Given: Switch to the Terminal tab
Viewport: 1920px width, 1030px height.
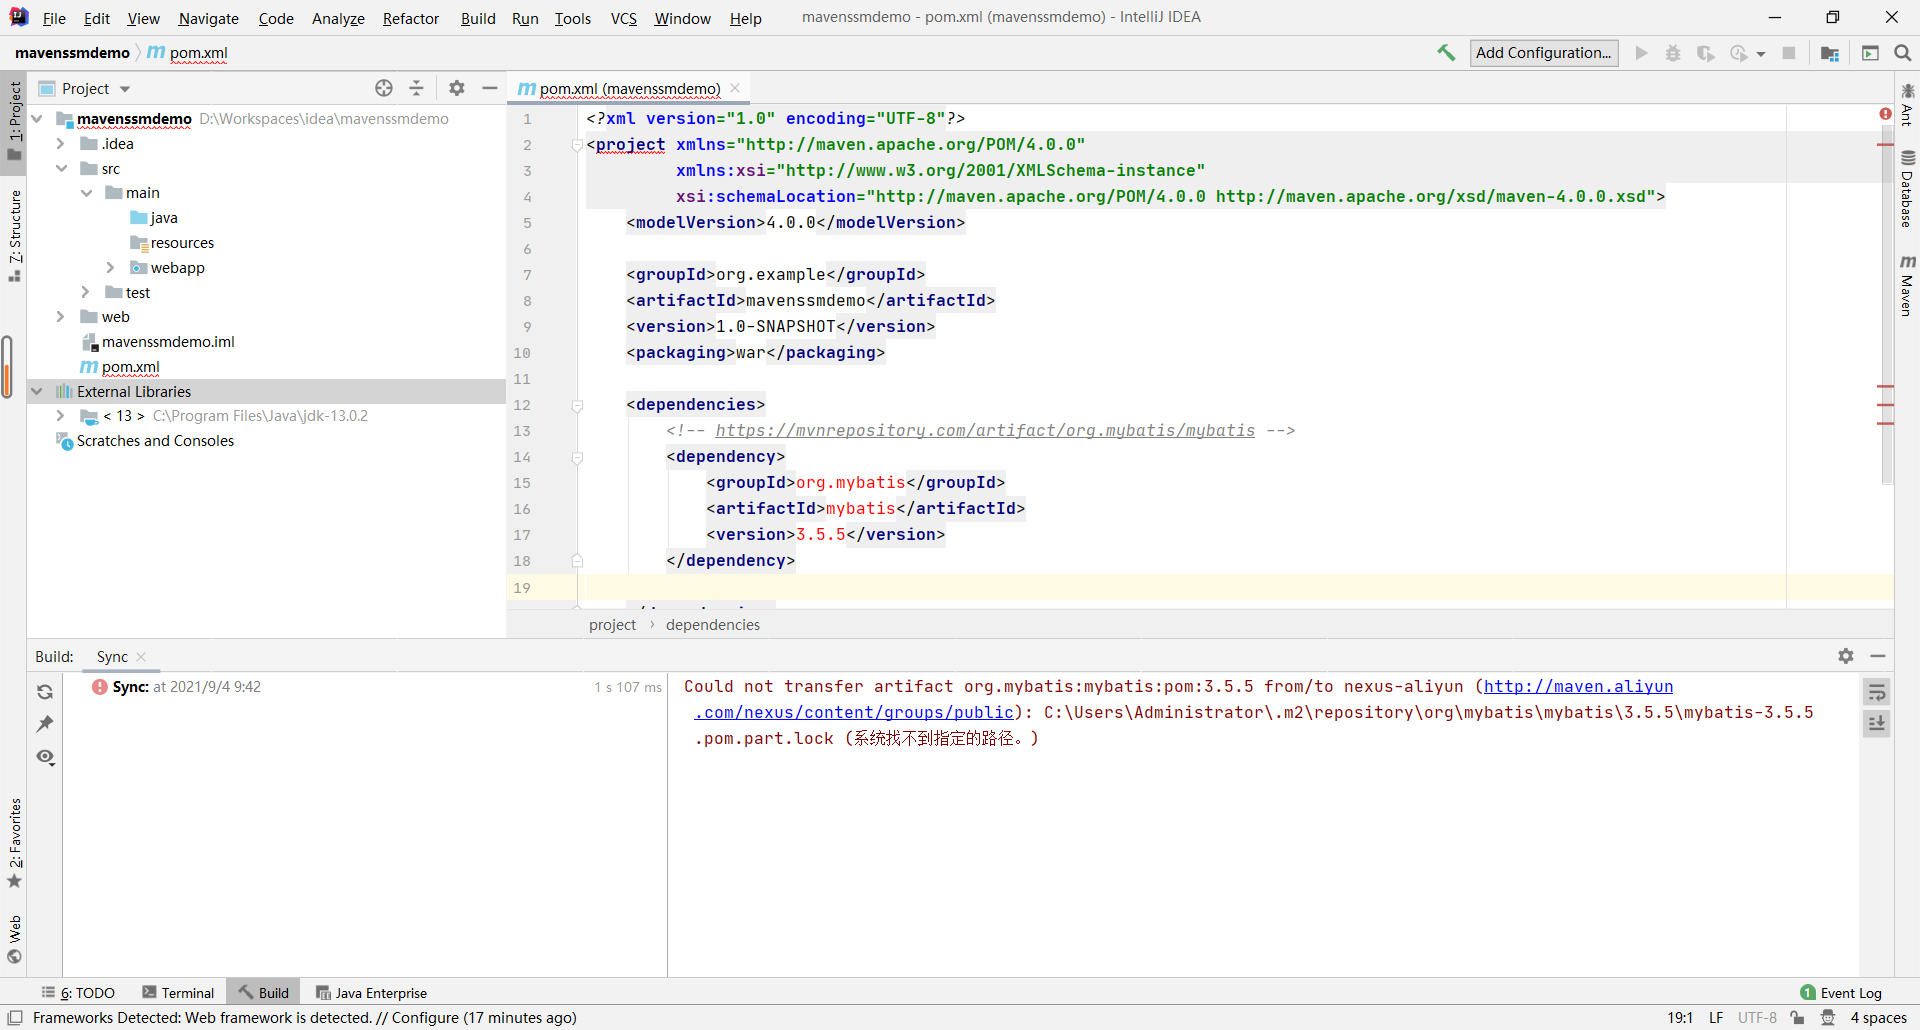Looking at the screenshot, I should coord(179,993).
